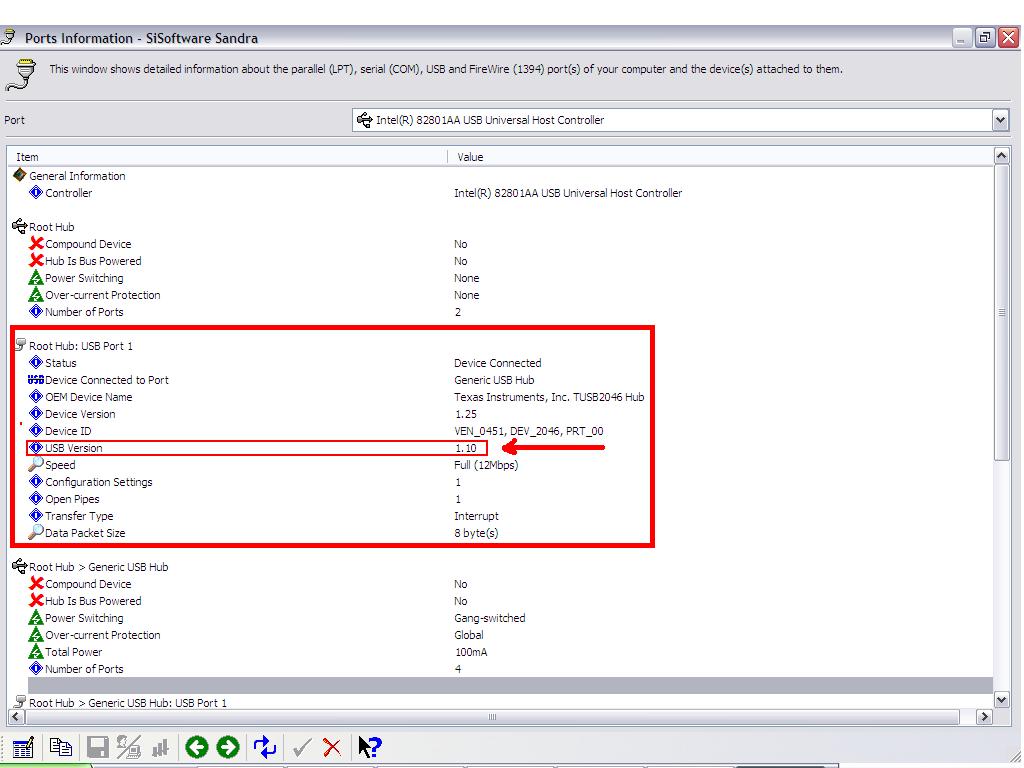Click the Intel 82801AA controller combo box
This screenshot has width=1024, height=768.
coord(680,120)
